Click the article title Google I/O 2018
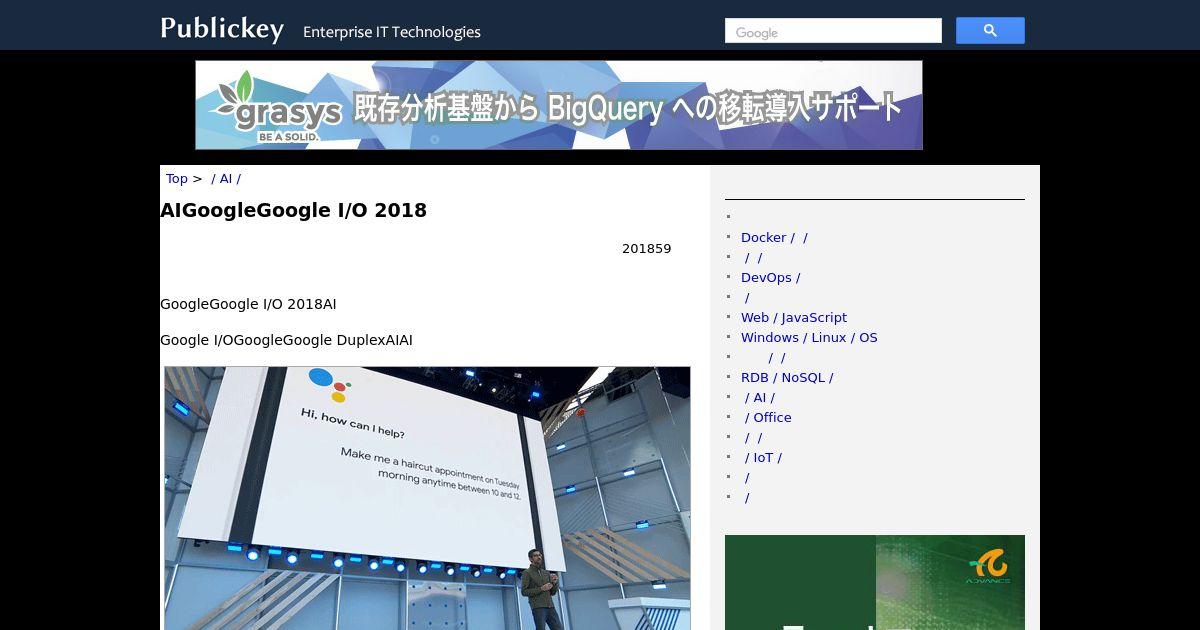The width and height of the screenshot is (1200, 630). [x=293, y=210]
